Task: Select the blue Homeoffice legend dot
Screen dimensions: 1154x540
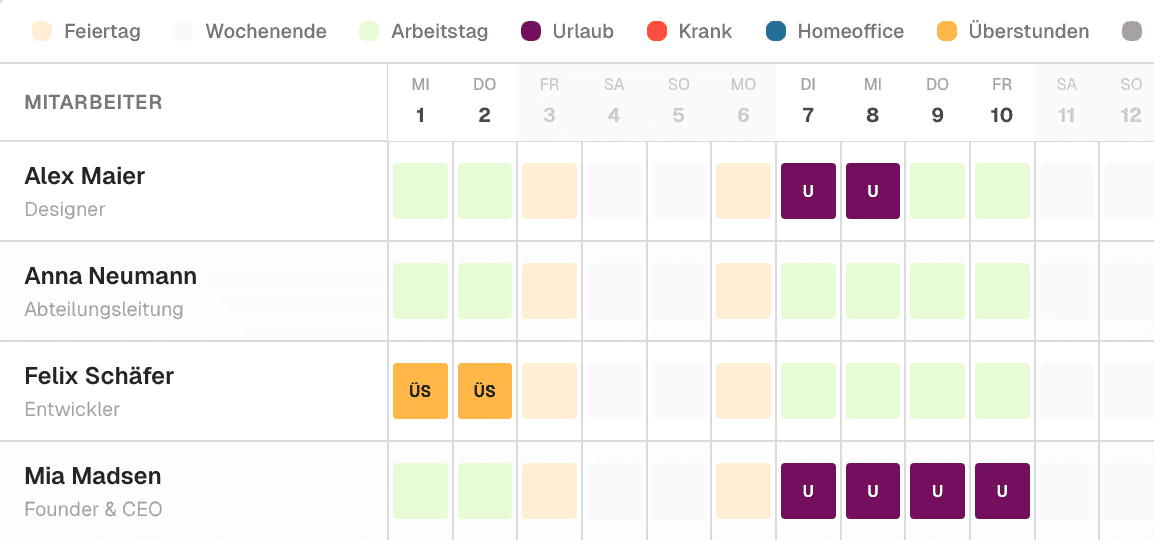Action: pyautogui.click(x=776, y=32)
